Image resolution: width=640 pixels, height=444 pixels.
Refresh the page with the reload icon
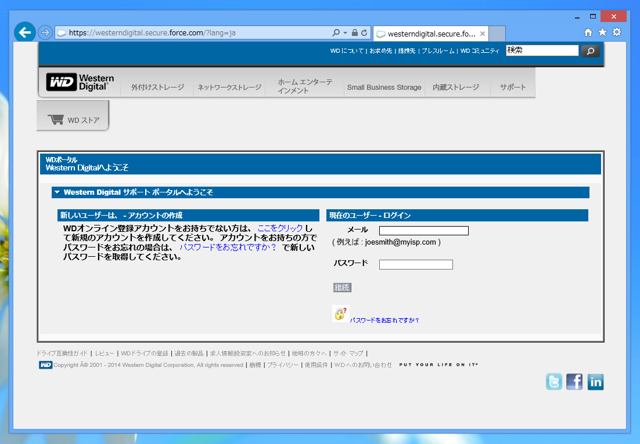pyautogui.click(x=364, y=33)
